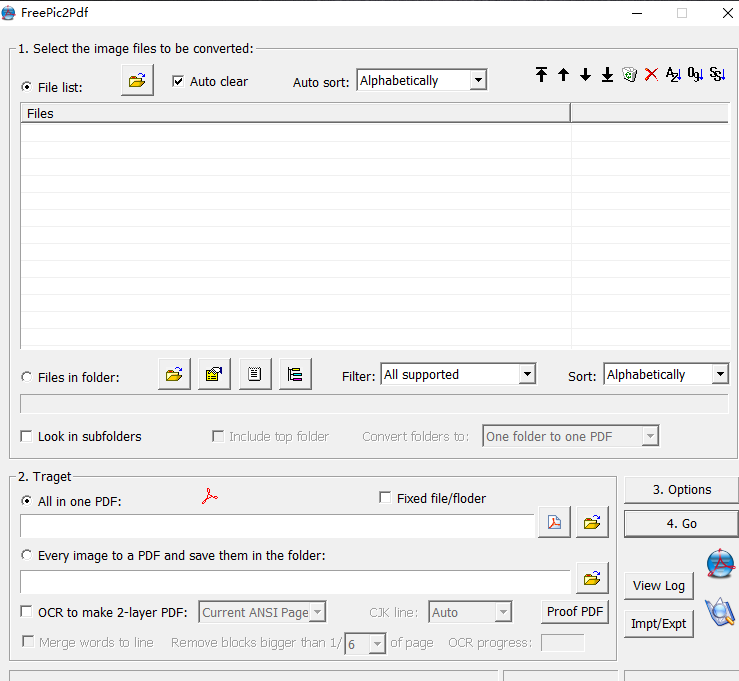
Task: Move selected file down one position
Action: (x=585, y=74)
